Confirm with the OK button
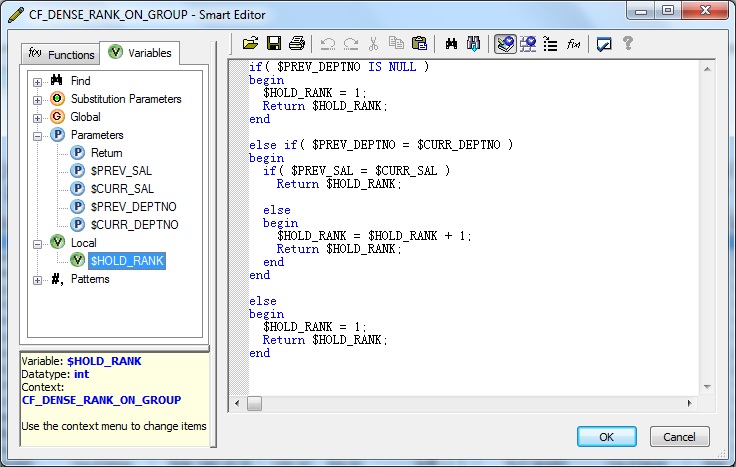The width and height of the screenshot is (736, 467). click(x=606, y=437)
